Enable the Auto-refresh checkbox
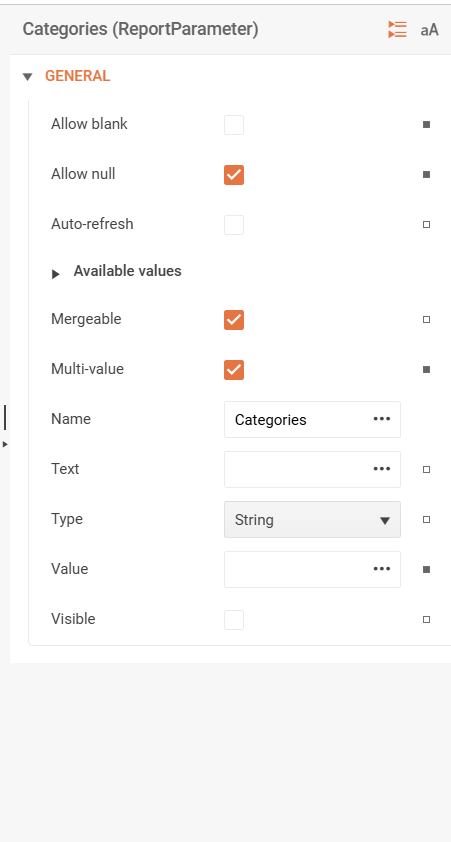This screenshot has height=842, width=451. tap(234, 225)
